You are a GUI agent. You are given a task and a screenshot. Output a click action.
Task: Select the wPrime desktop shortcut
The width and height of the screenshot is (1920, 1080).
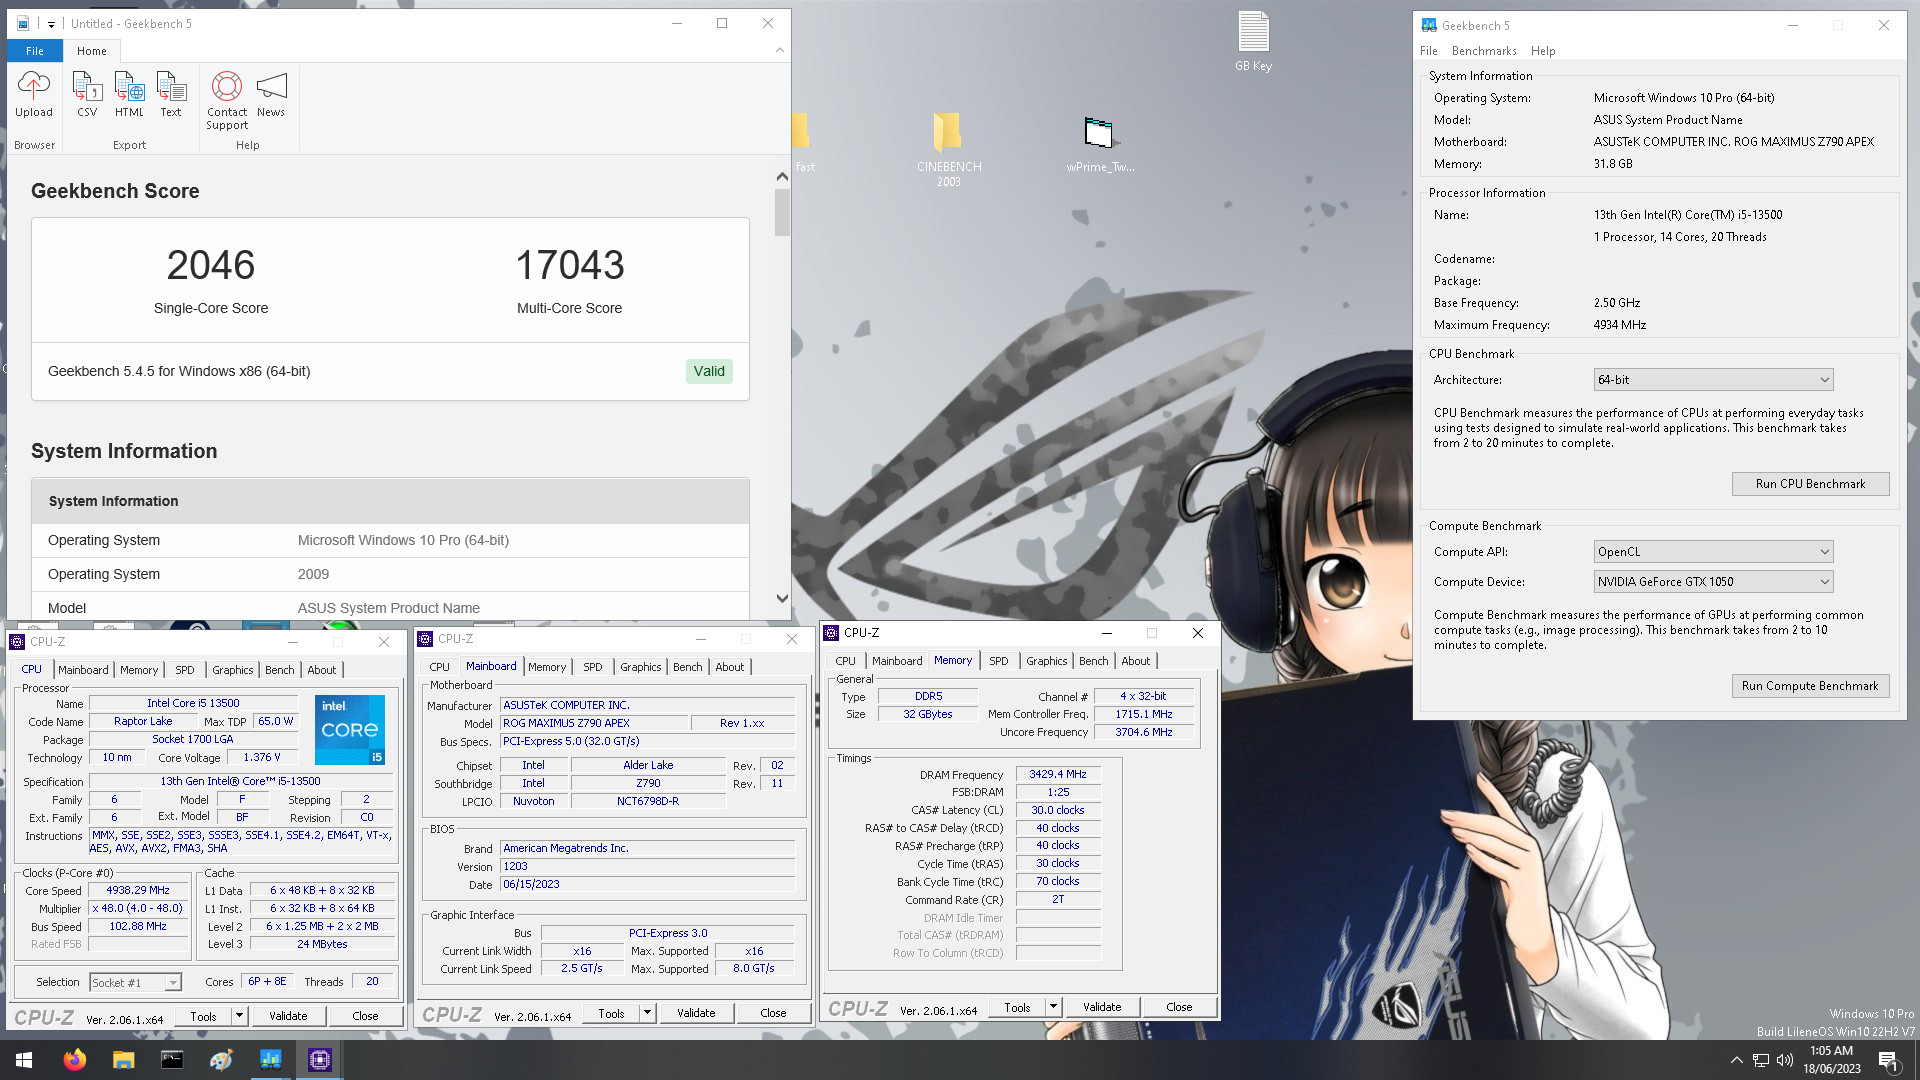point(1099,145)
